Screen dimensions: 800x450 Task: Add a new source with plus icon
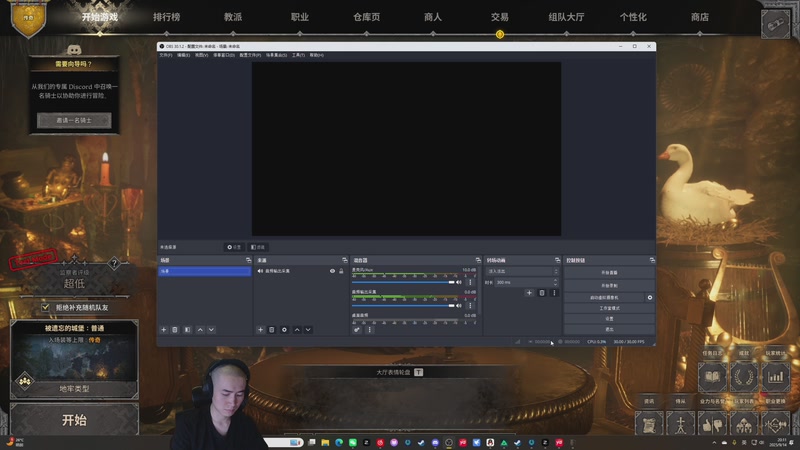click(260, 330)
